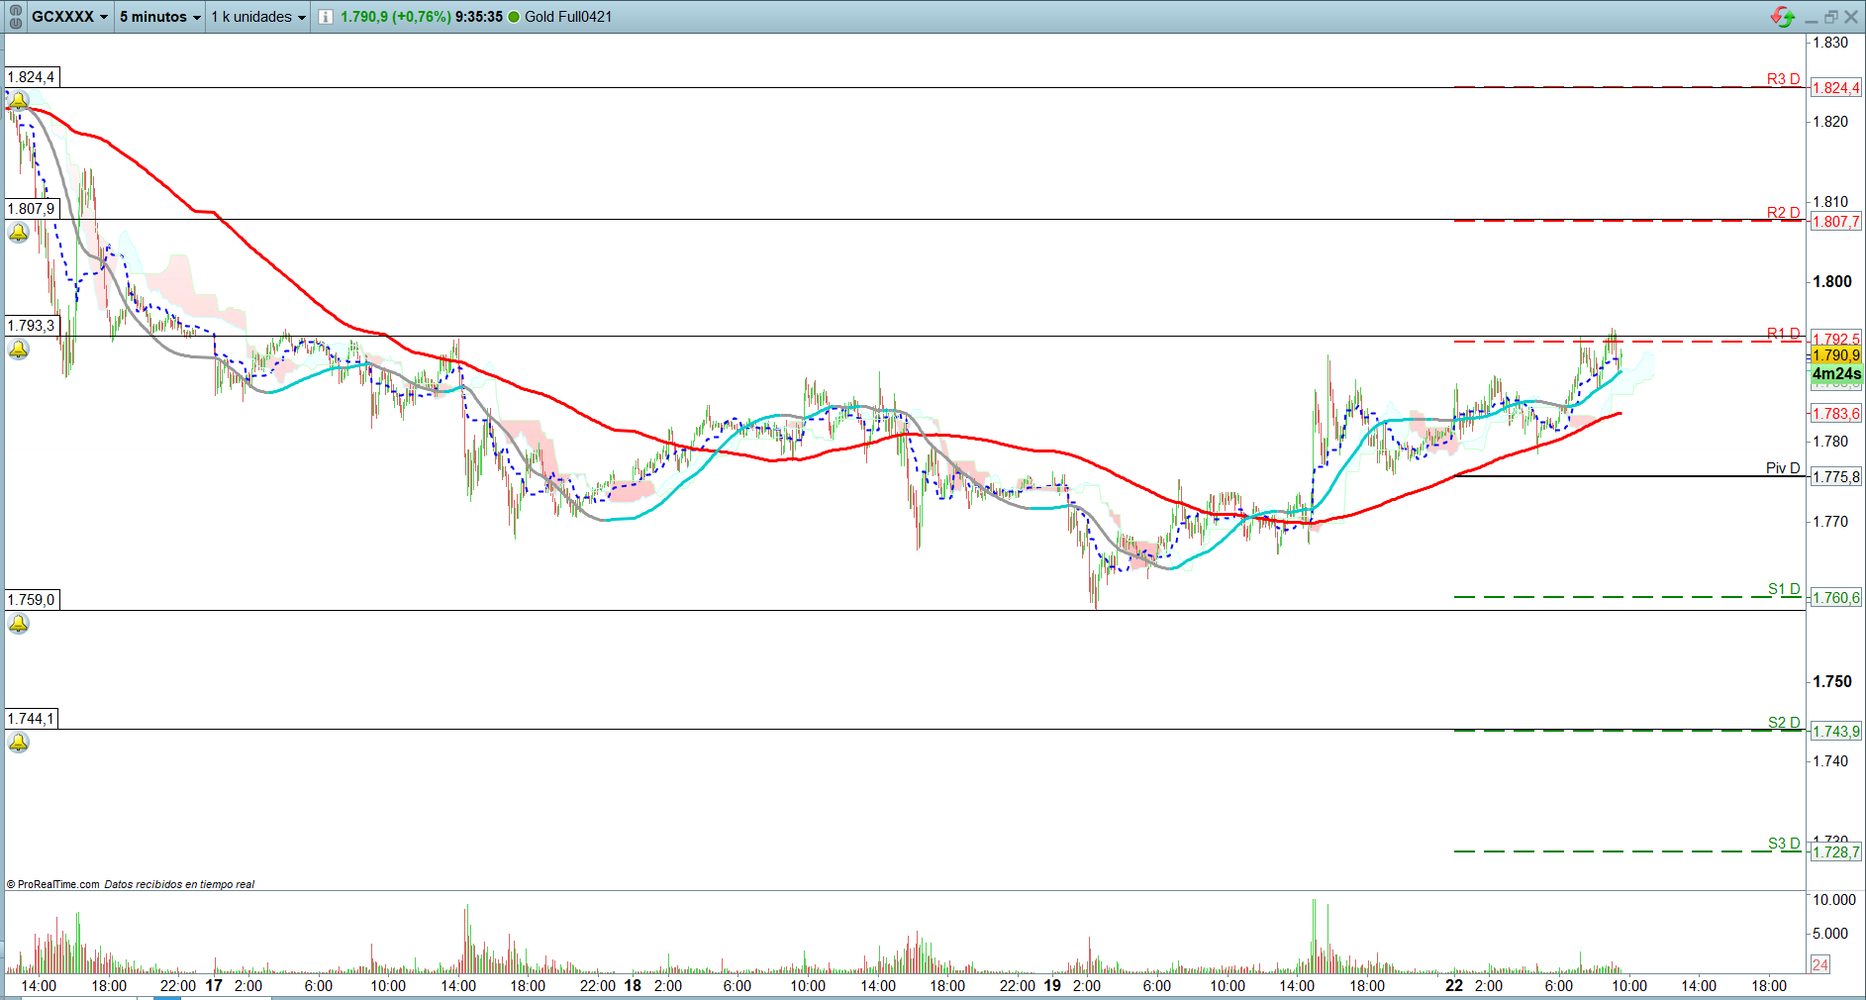Click the R3 D pivot label
The height and width of the screenshot is (1000, 1866).
pos(1783,79)
